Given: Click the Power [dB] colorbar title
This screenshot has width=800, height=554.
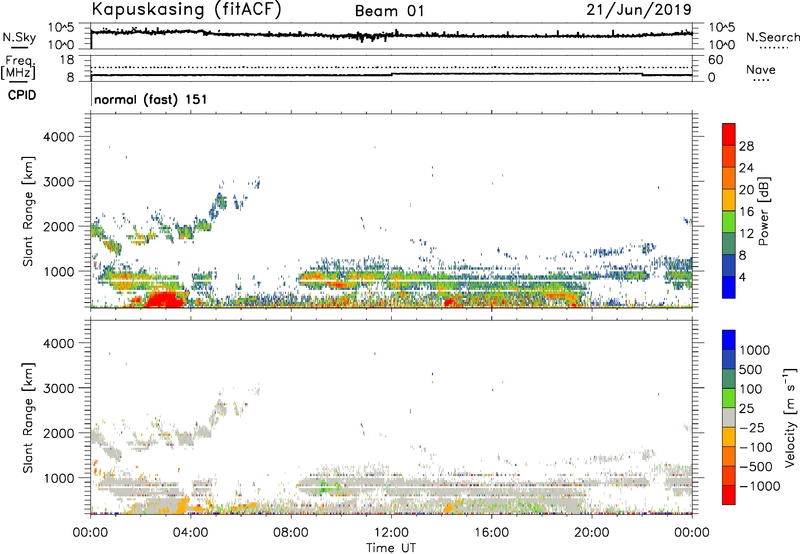Looking at the screenshot, I should [x=763, y=211].
